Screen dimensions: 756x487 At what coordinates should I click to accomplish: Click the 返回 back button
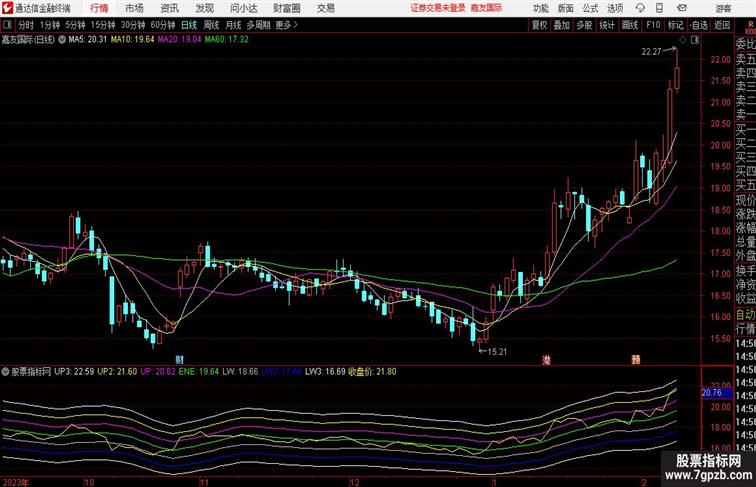point(722,25)
